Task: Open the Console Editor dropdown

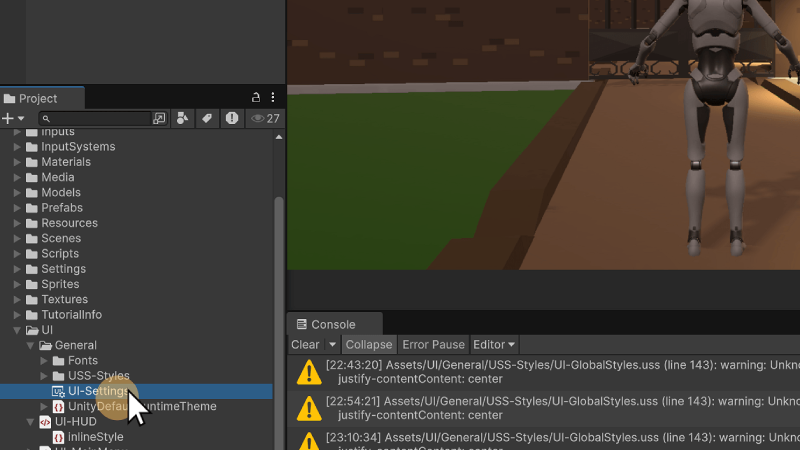Action: 493,344
